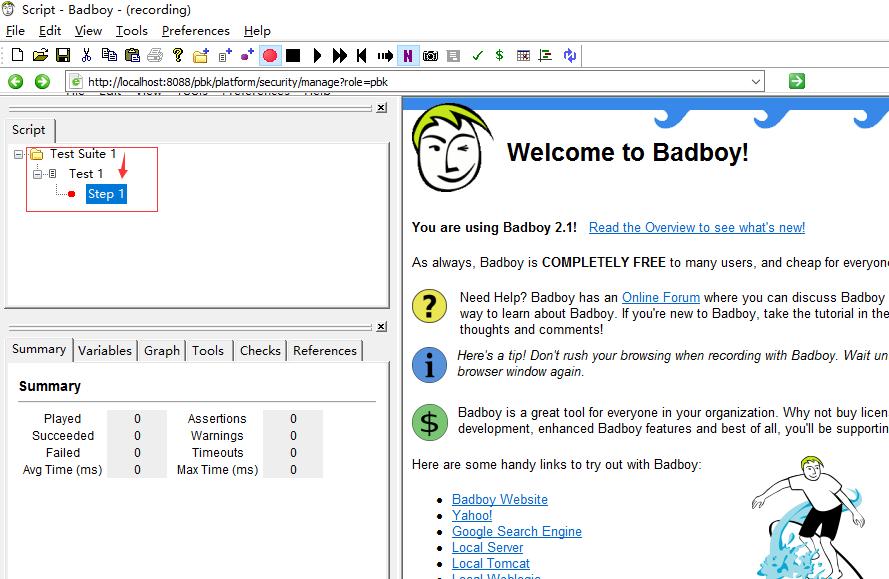Toggle the purple N navigation mode button

pos(408,56)
